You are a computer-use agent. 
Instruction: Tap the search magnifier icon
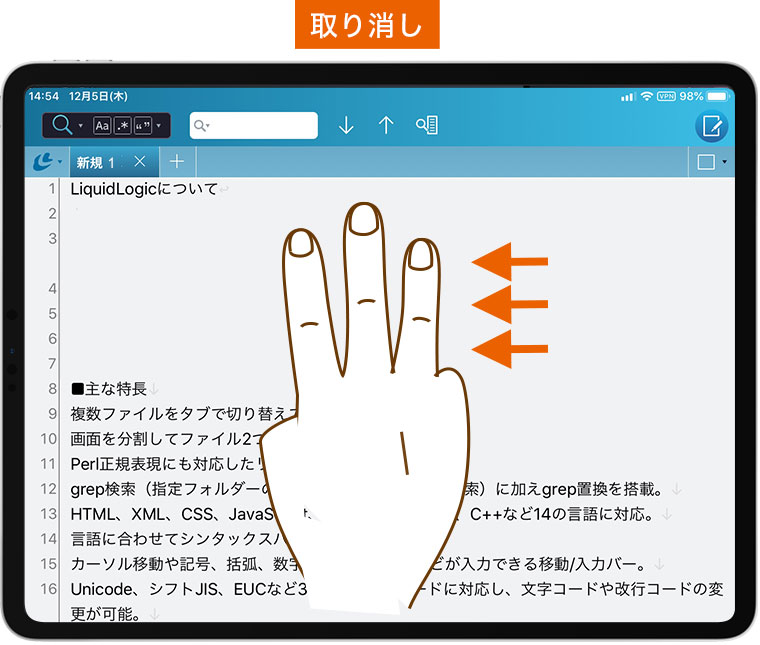[x=62, y=125]
